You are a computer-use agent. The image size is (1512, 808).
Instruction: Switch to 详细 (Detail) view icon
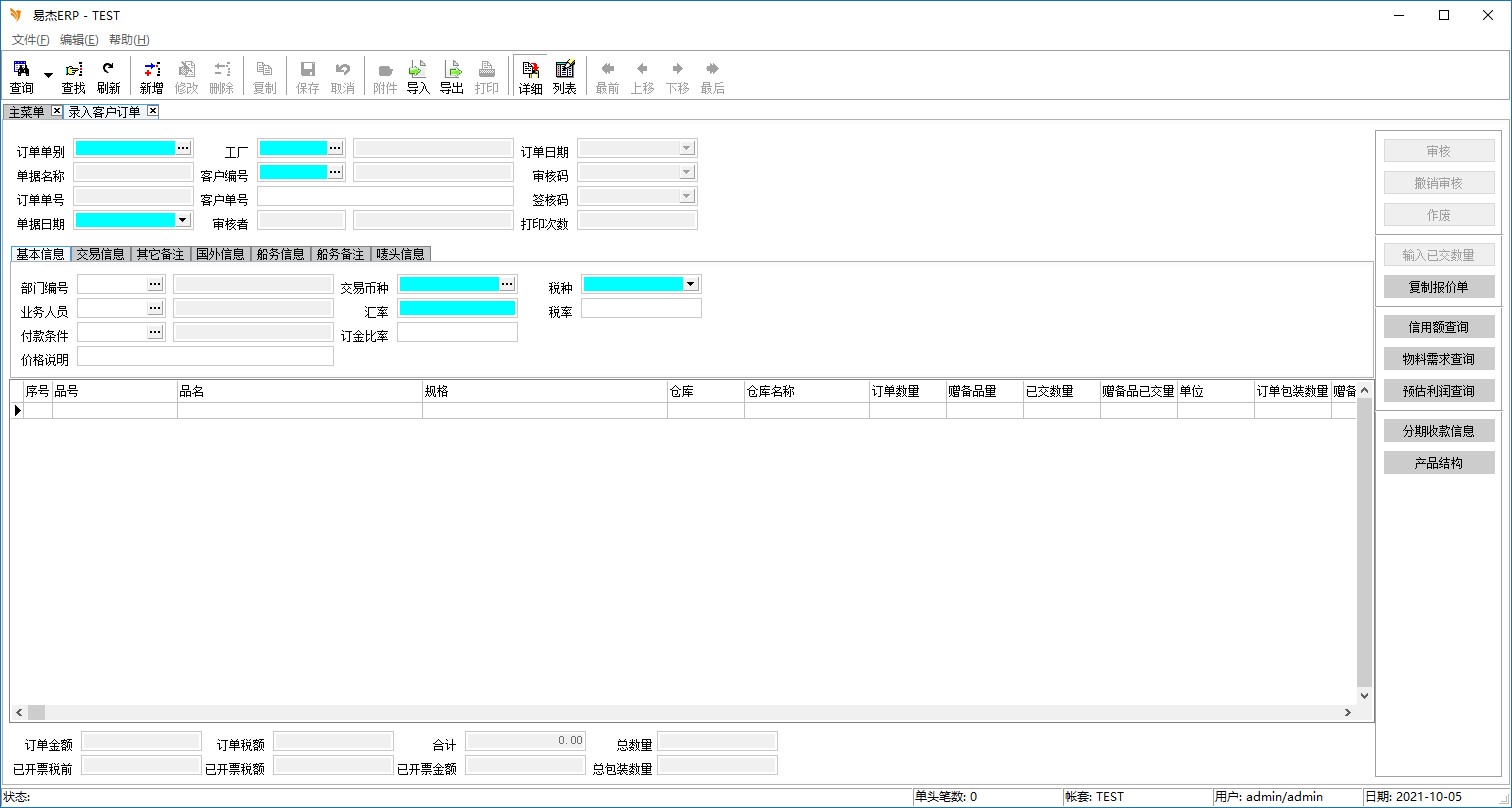[530, 76]
